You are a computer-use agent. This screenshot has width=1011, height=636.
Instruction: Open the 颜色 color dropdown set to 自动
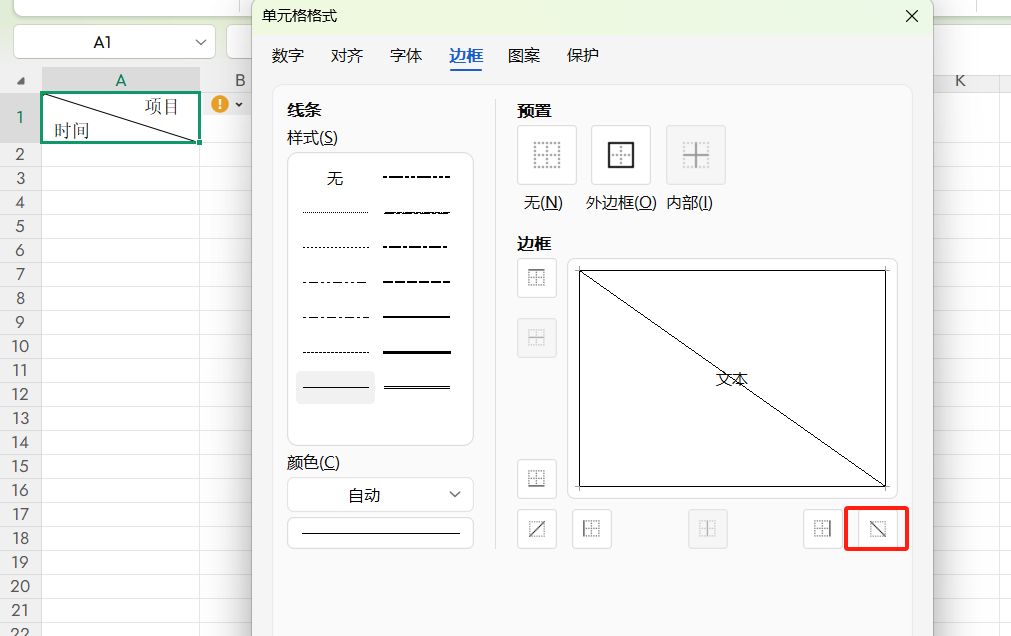click(380, 495)
